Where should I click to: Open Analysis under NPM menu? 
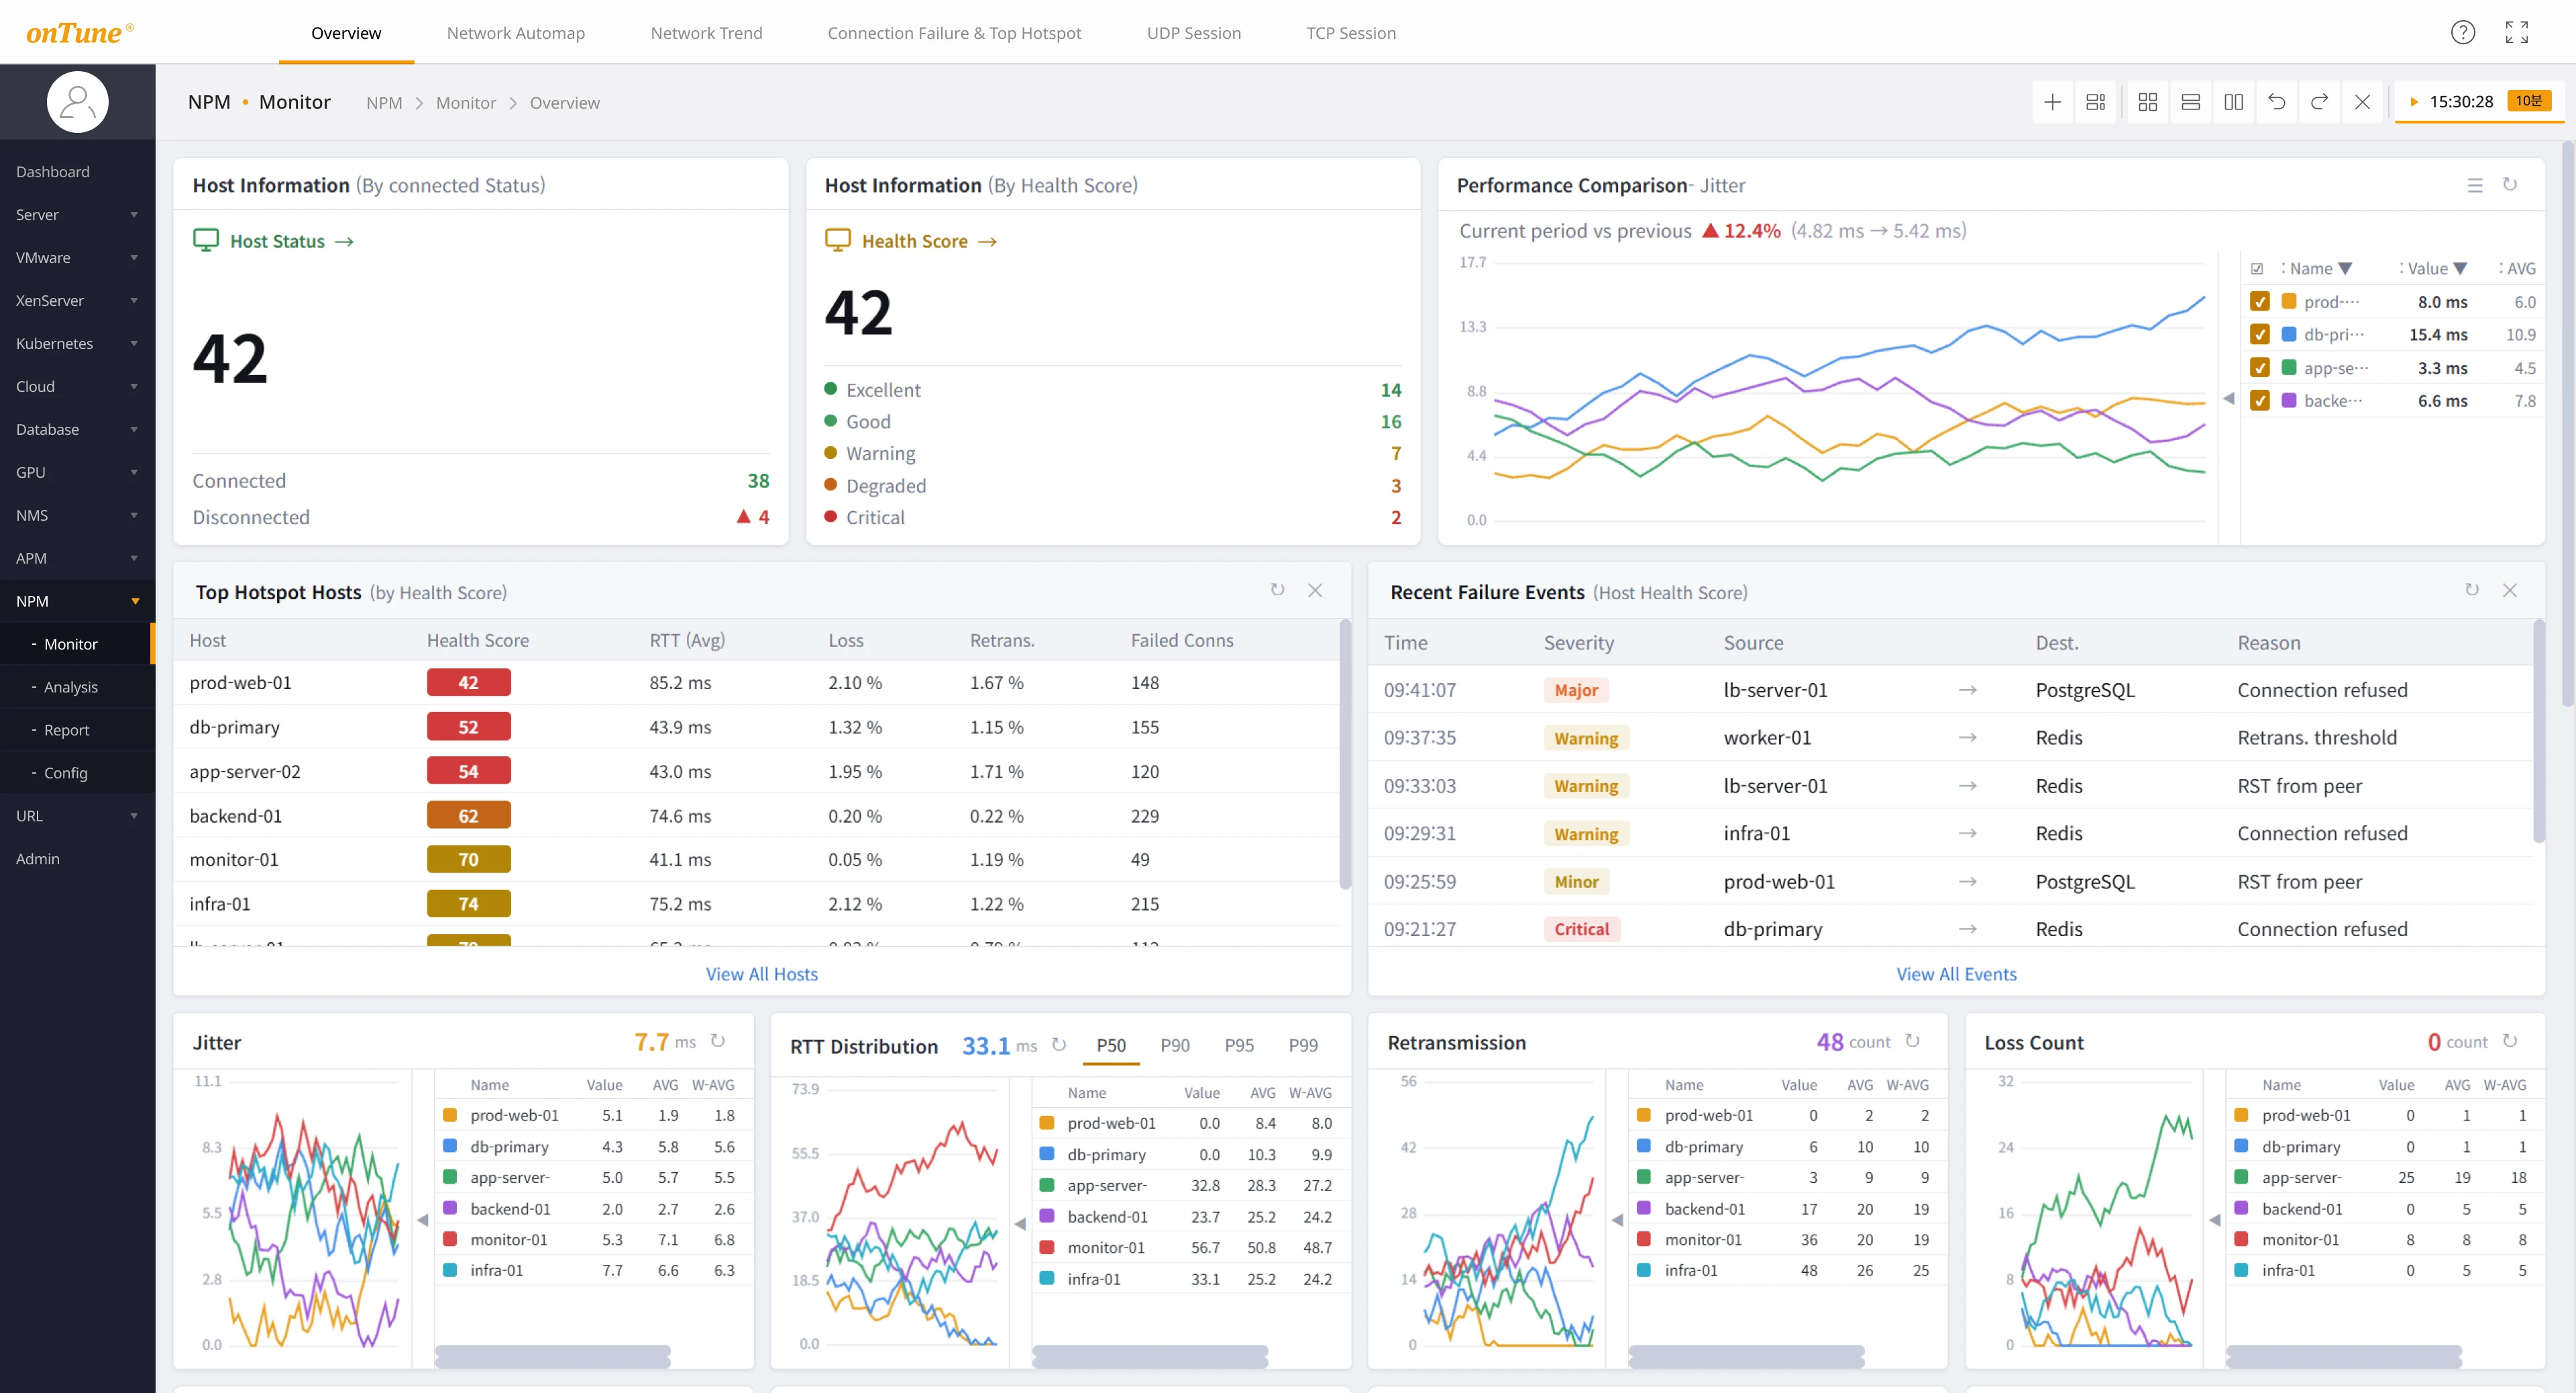(70, 687)
